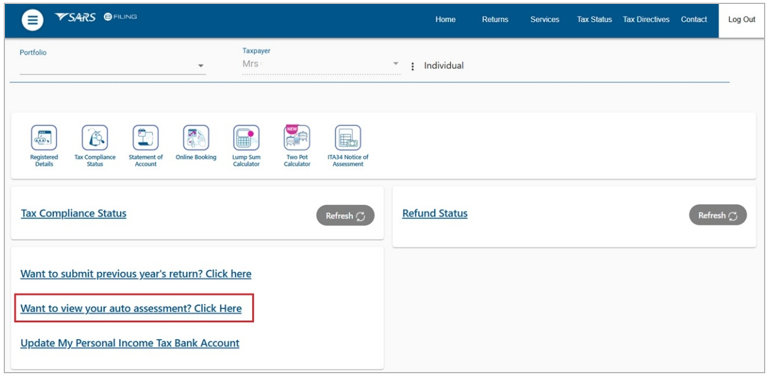The width and height of the screenshot is (770, 377).
Task: Open Tax Status in navigation bar
Action: click(x=594, y=20)
